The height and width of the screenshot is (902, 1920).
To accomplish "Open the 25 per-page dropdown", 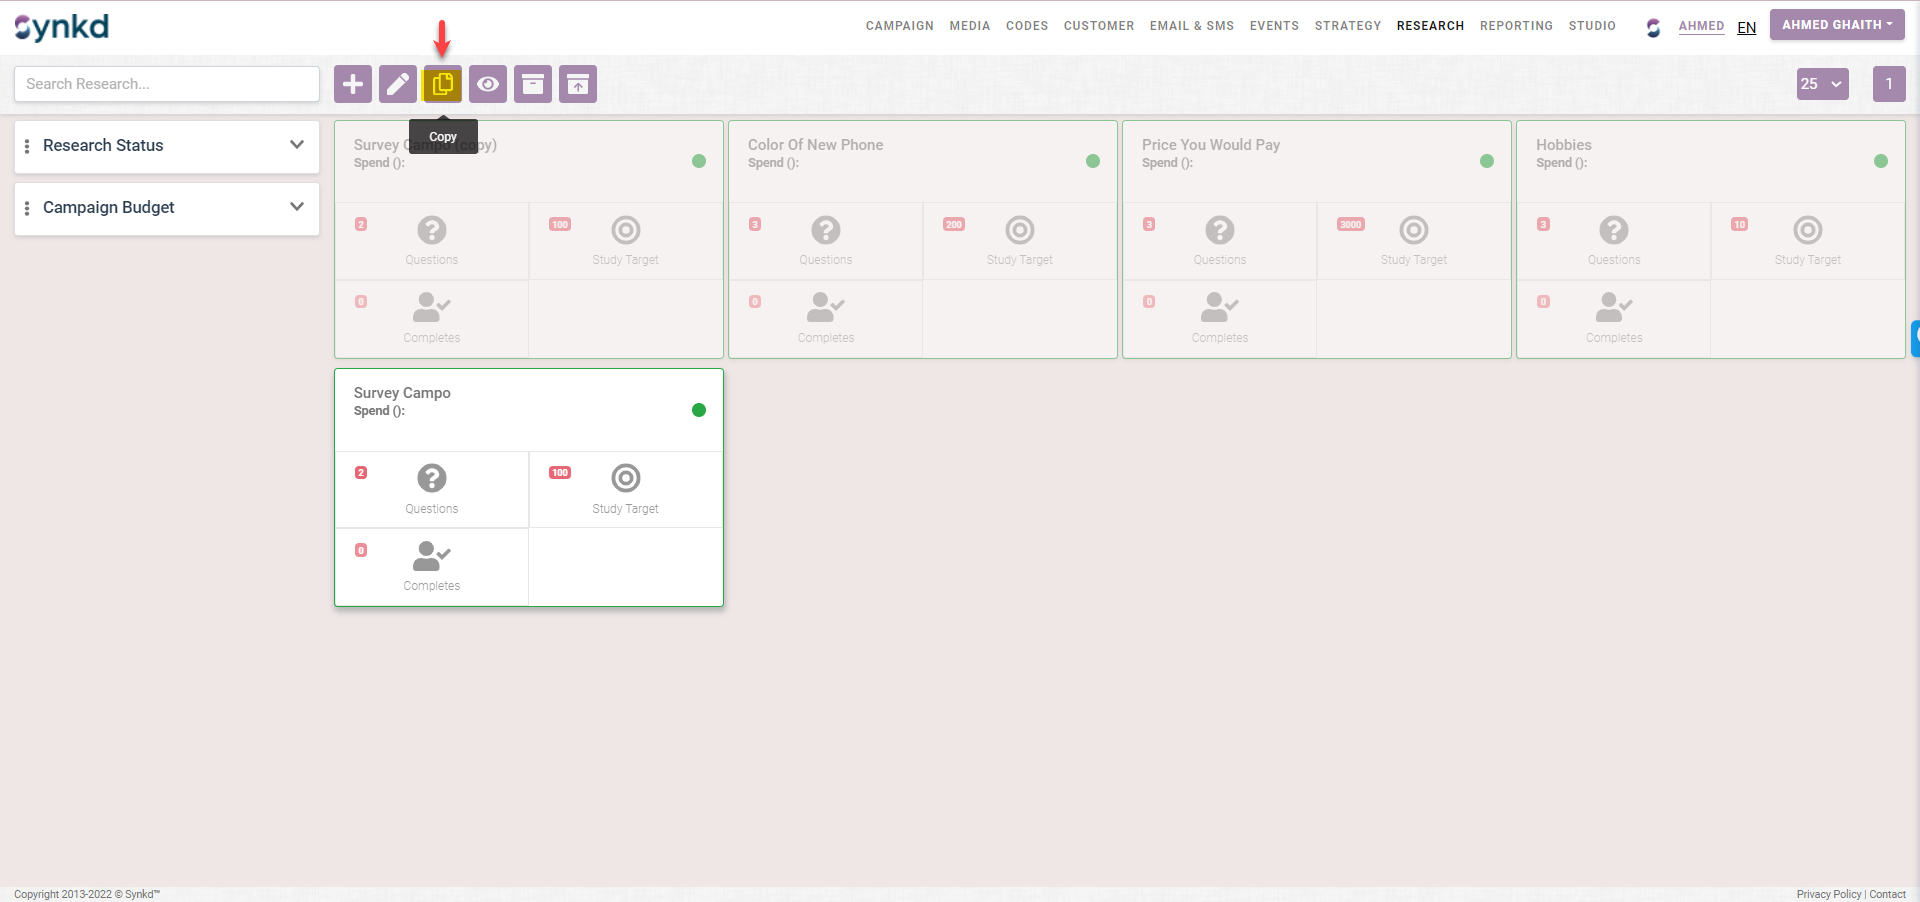I will tap(1822, 84).
